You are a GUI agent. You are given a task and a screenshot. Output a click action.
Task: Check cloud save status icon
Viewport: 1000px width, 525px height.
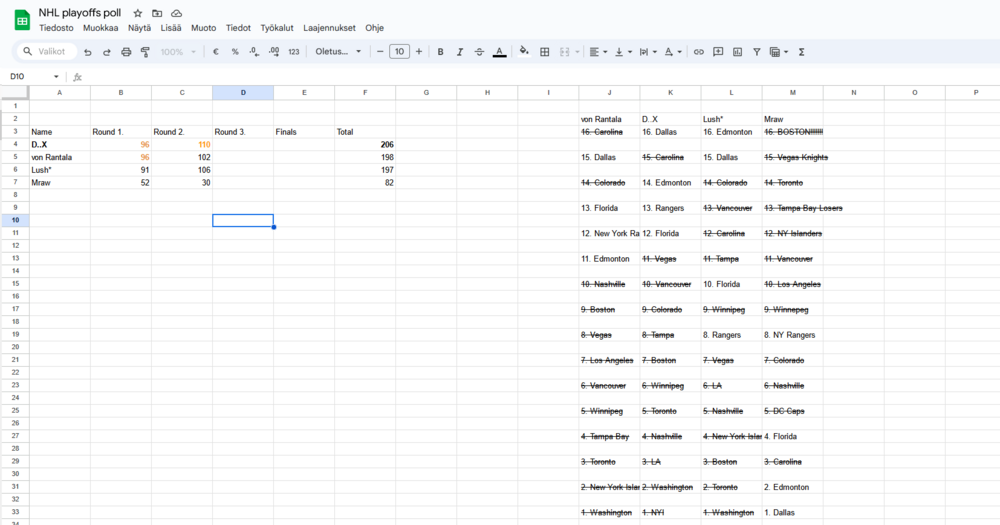pyautogui.click(x=177, y=13)
